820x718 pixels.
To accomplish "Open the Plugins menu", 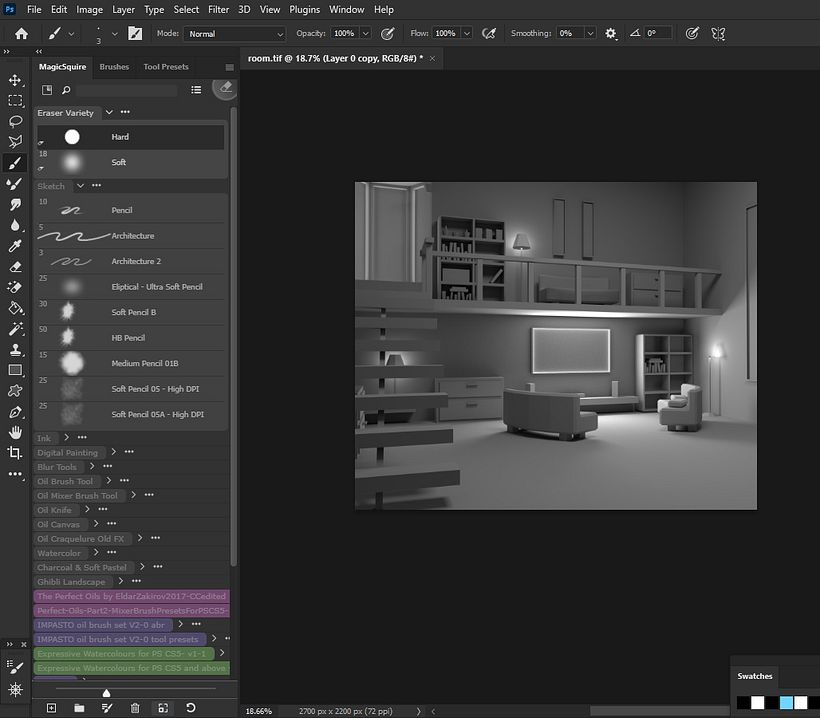I will [304, 9].
